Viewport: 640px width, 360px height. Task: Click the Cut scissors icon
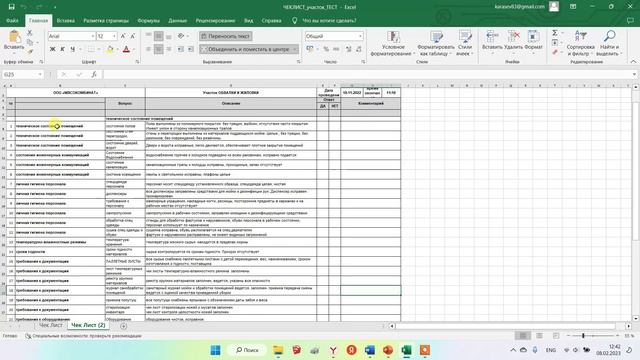(30, 33)
